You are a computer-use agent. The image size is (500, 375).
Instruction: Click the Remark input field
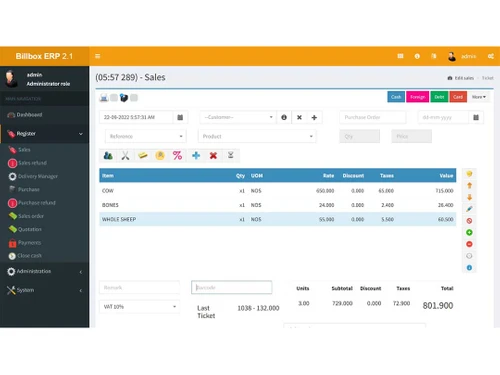click(139, 287)
